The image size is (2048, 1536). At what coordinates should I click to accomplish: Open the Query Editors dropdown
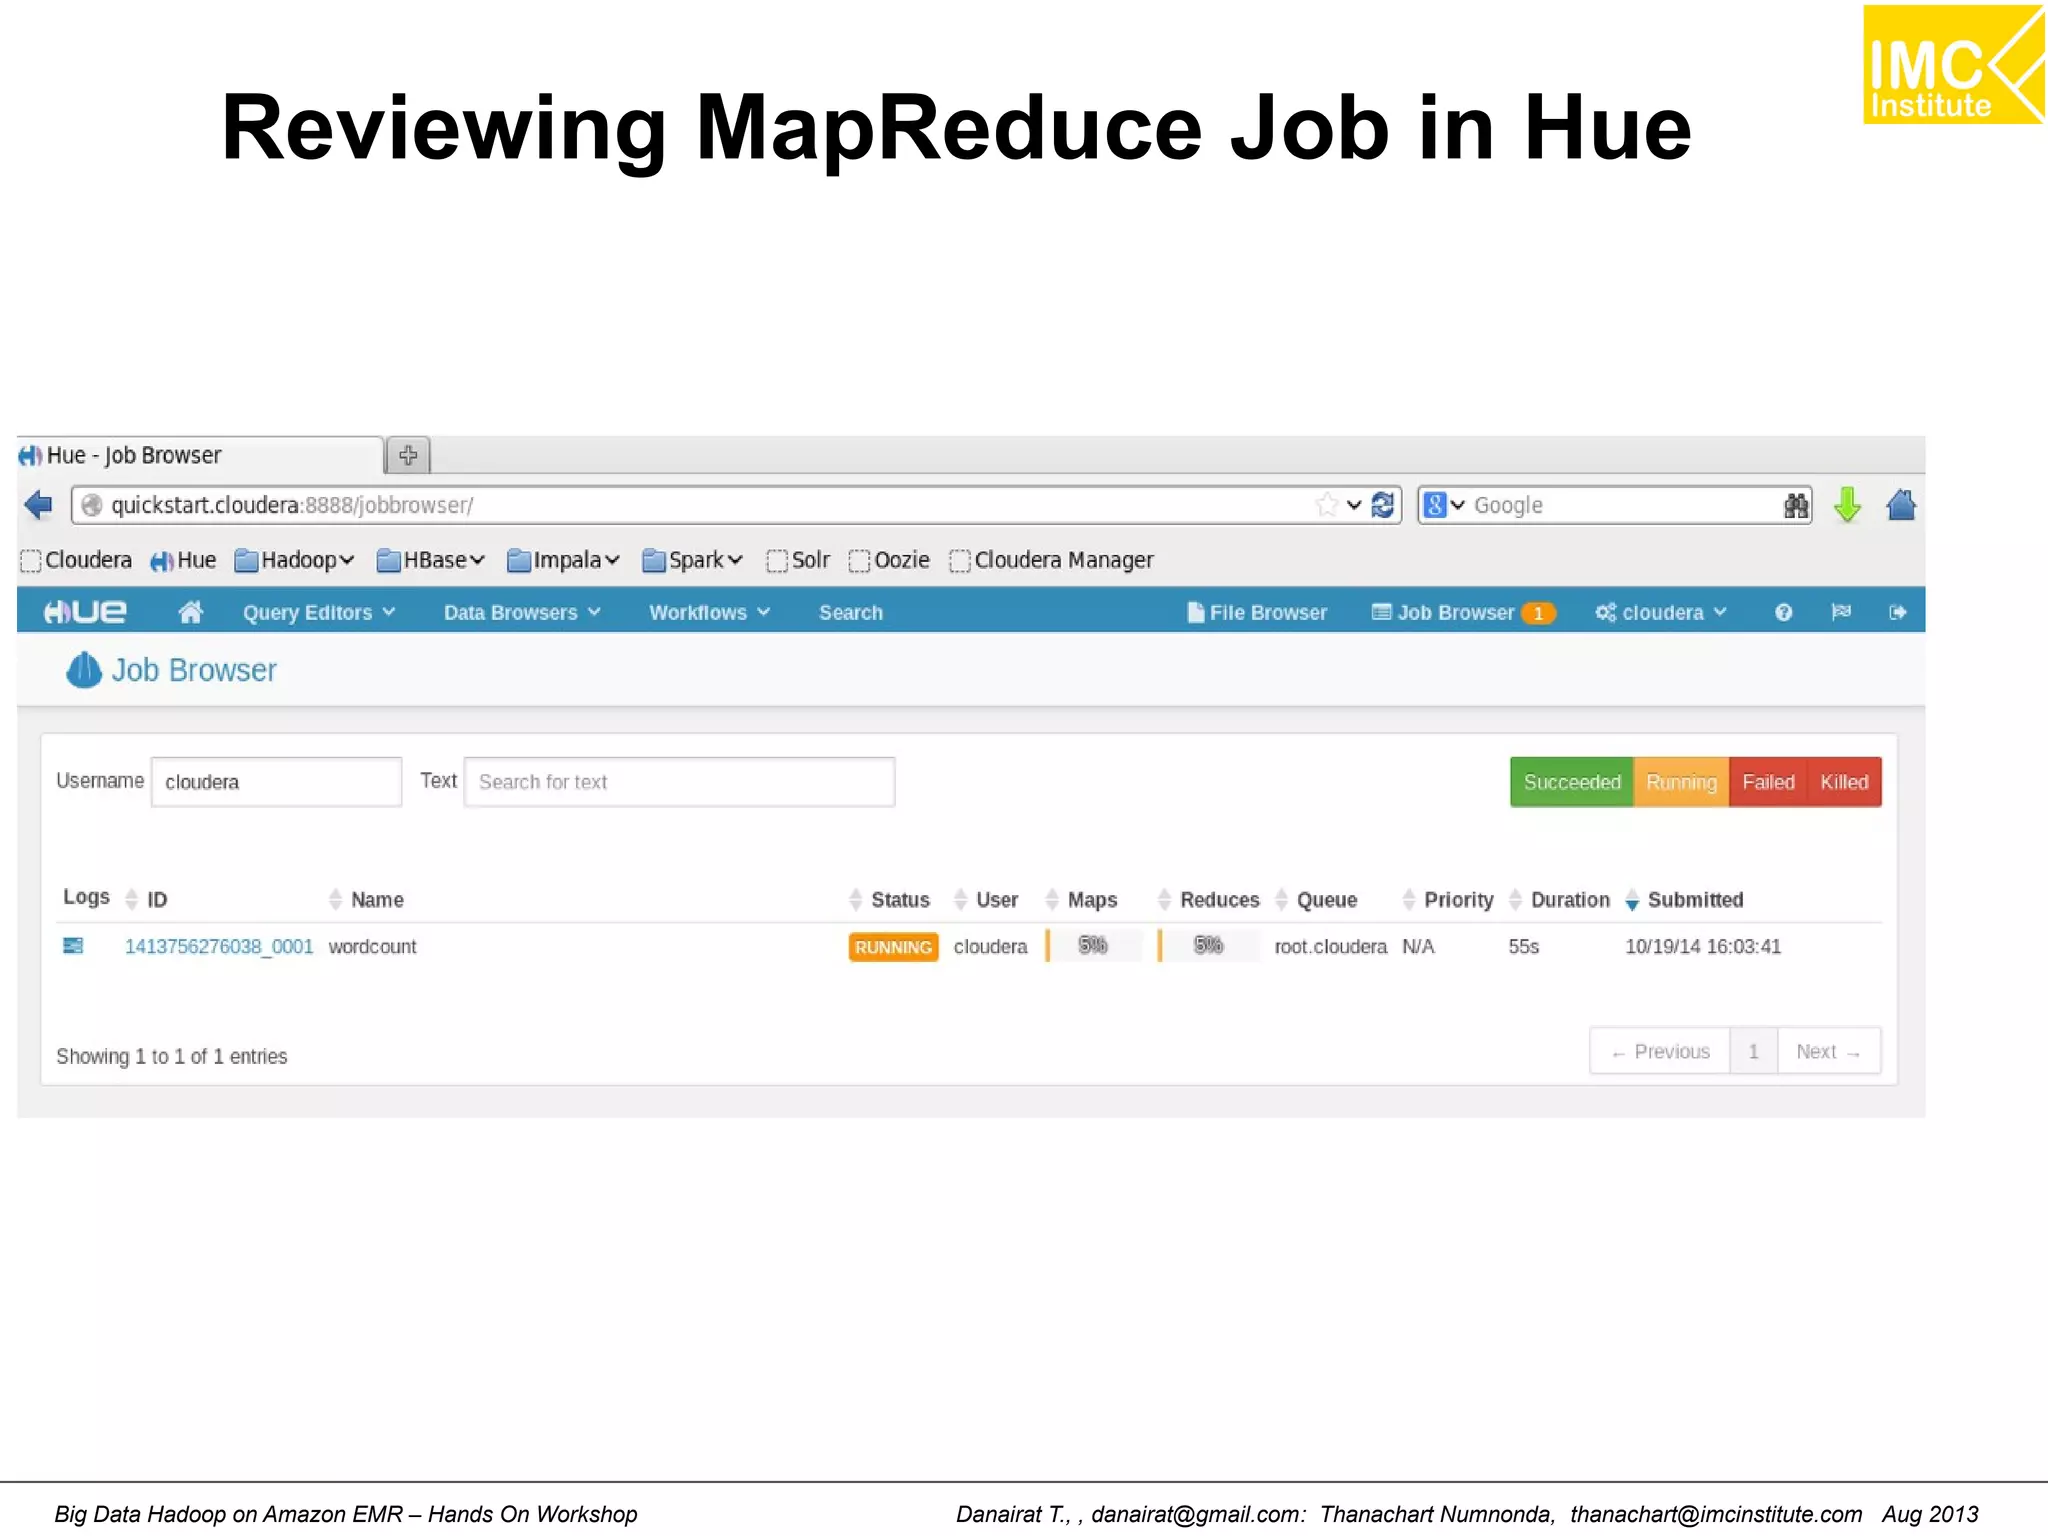click(319, 612)
